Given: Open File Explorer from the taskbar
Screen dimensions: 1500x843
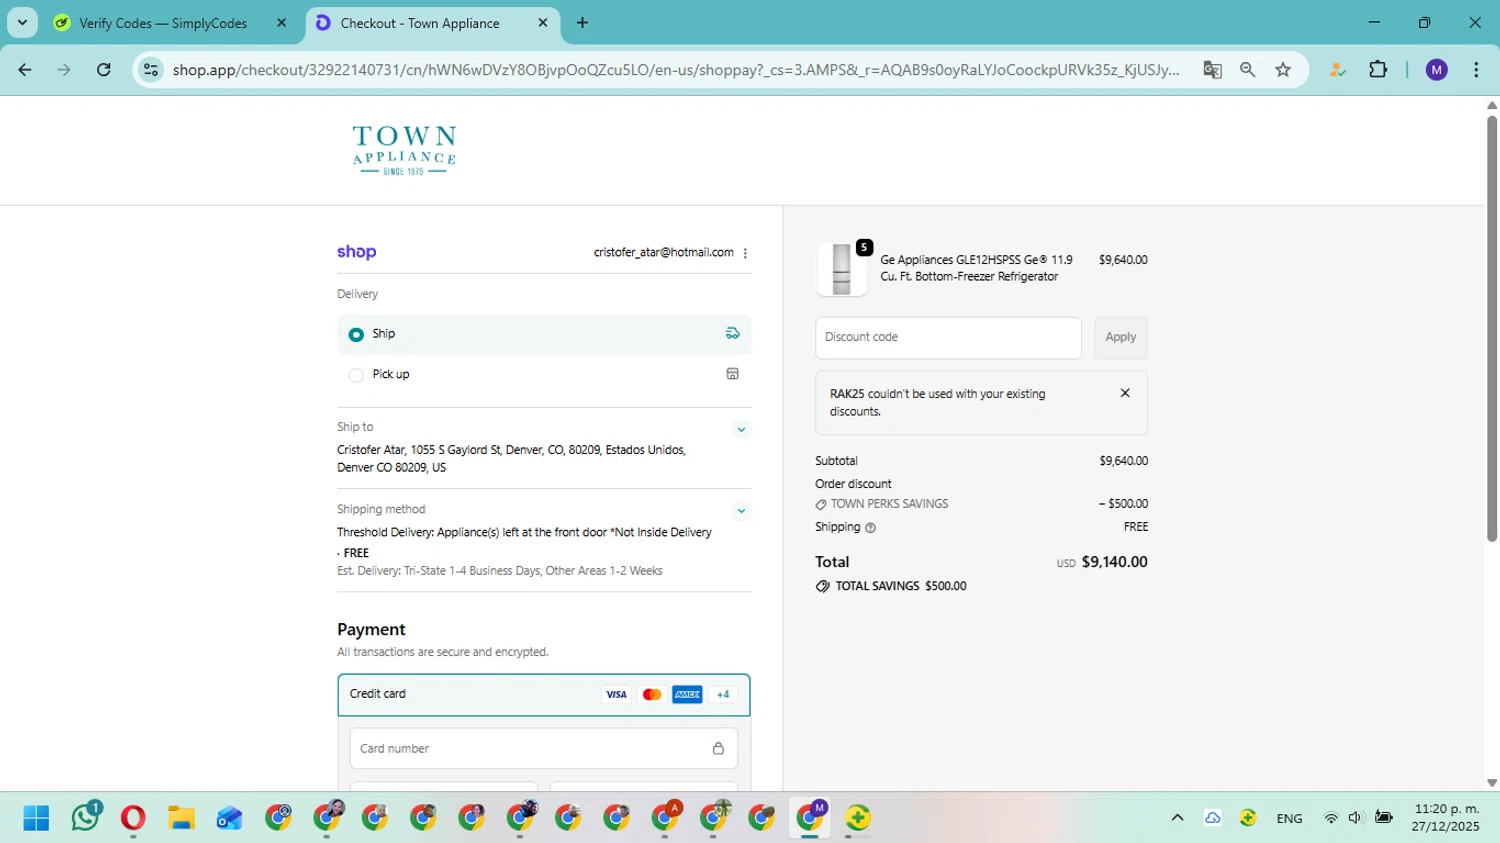Looking at the screenshot, I should tap(181, 818).
